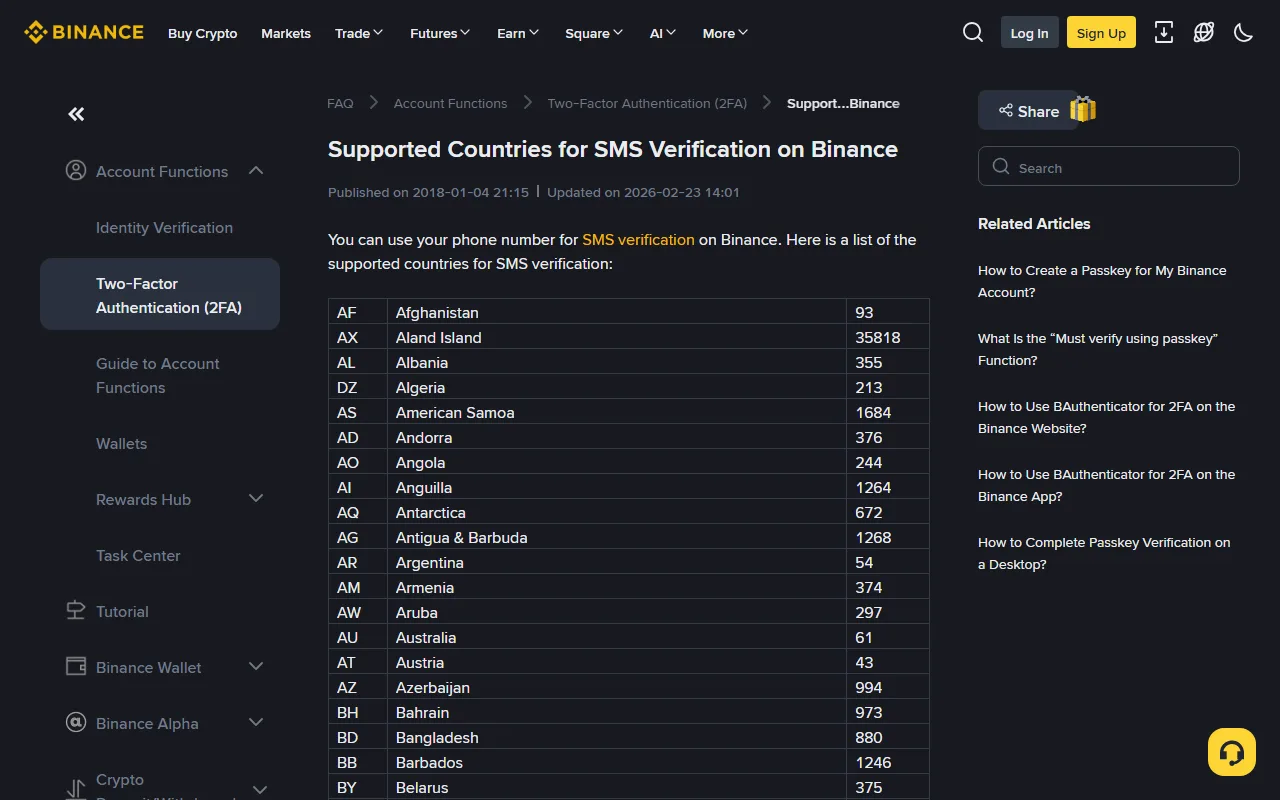Expand the Binance Wallet chevron
The width and height of the screenshot is (1280, 800).
coord(256,666)
